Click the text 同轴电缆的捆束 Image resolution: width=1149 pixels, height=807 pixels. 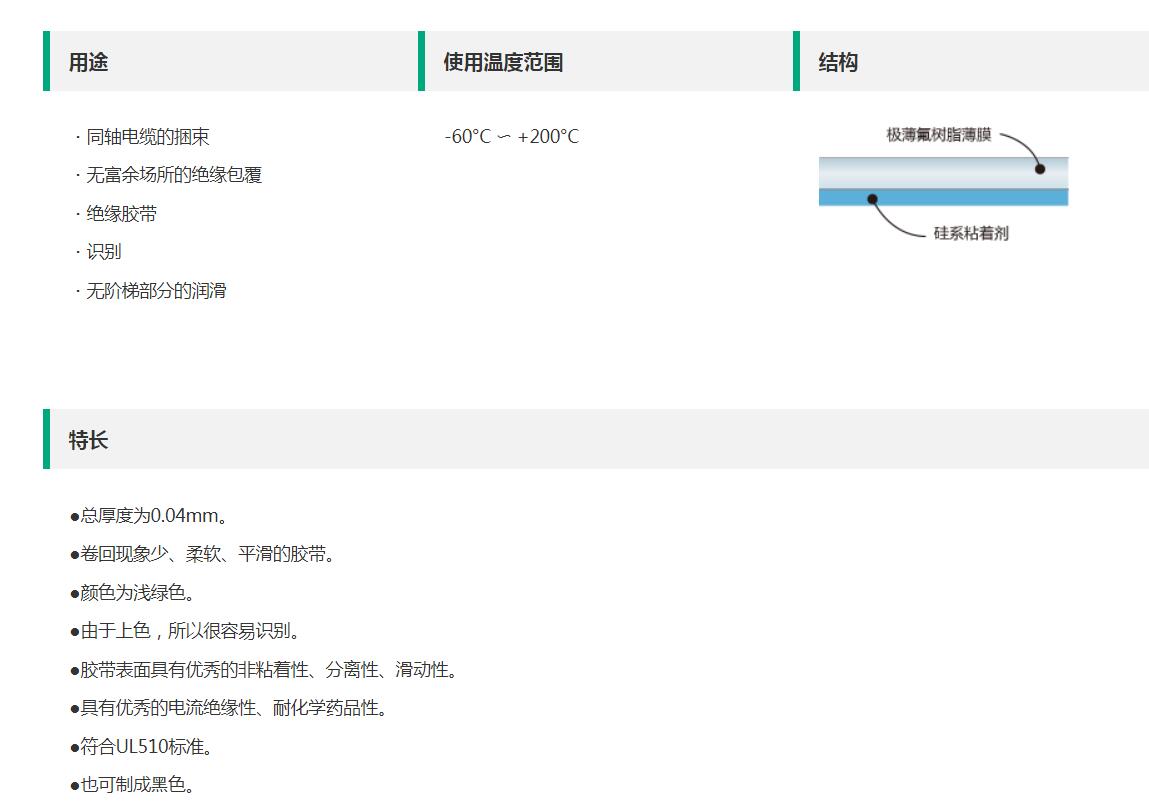(x=147, y=136)
